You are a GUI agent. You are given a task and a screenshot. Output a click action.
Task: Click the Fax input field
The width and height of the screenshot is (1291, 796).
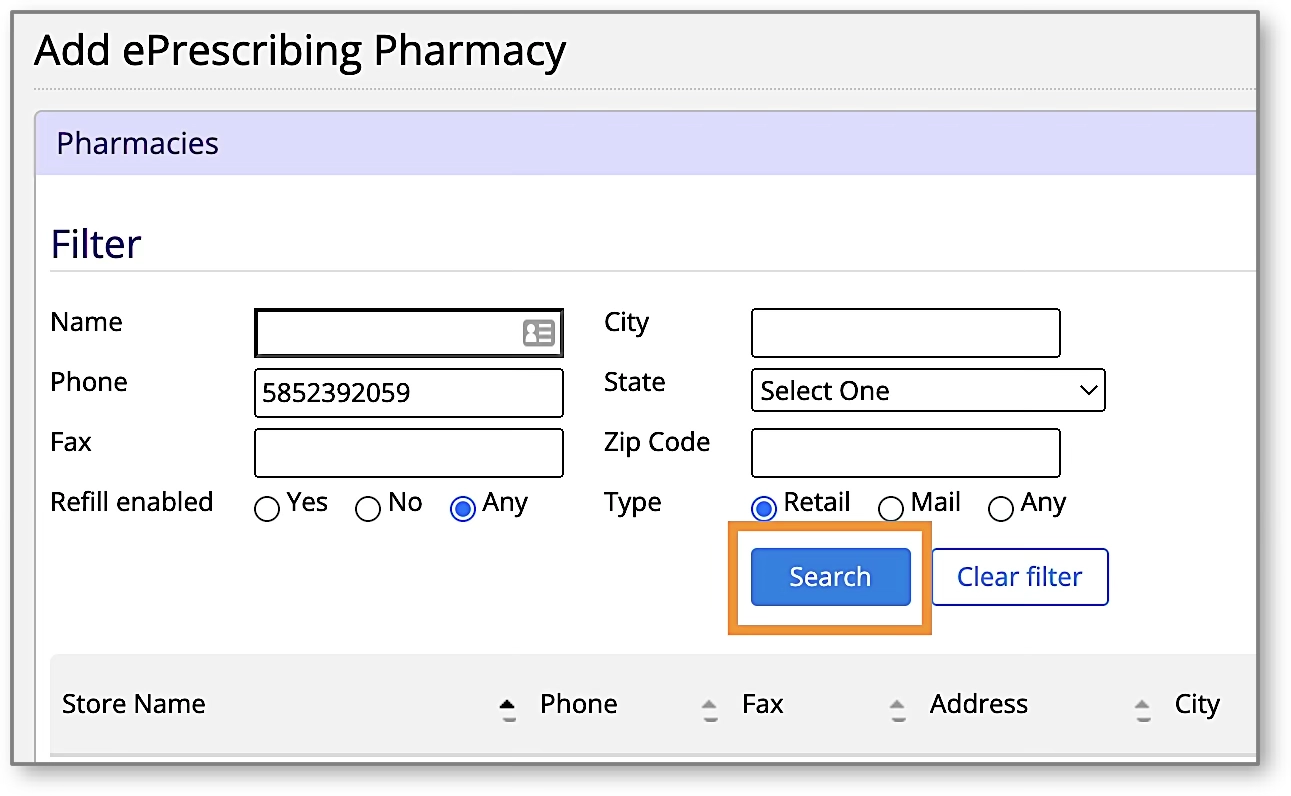coord(409,453)
